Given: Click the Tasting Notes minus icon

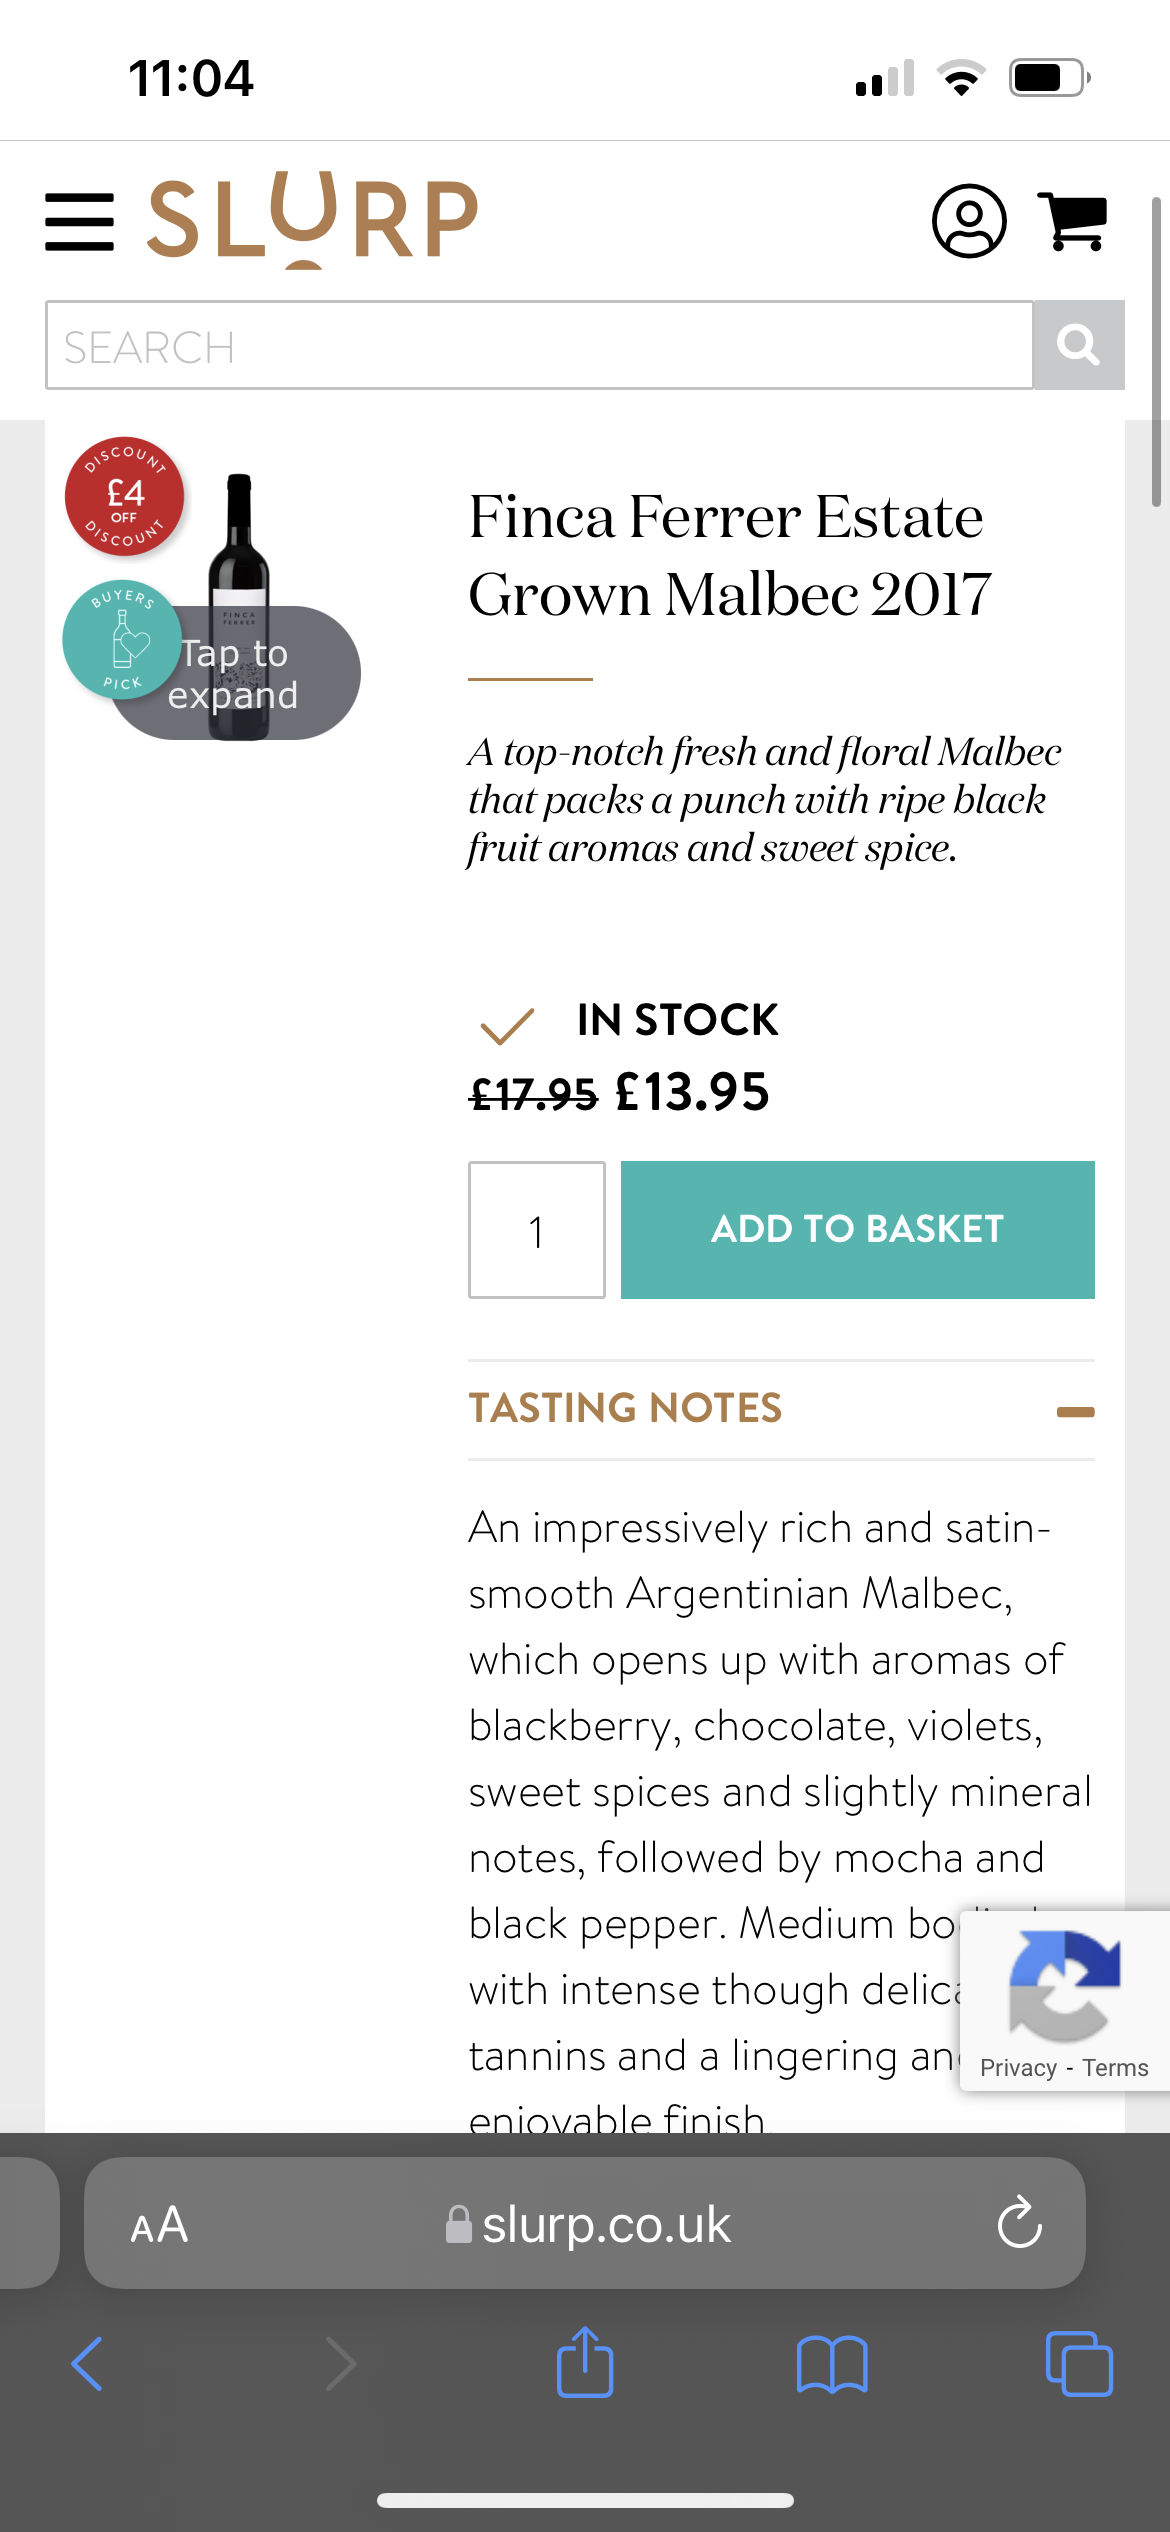Looking at the screenshot, I should click(x=1075, y=1412).
